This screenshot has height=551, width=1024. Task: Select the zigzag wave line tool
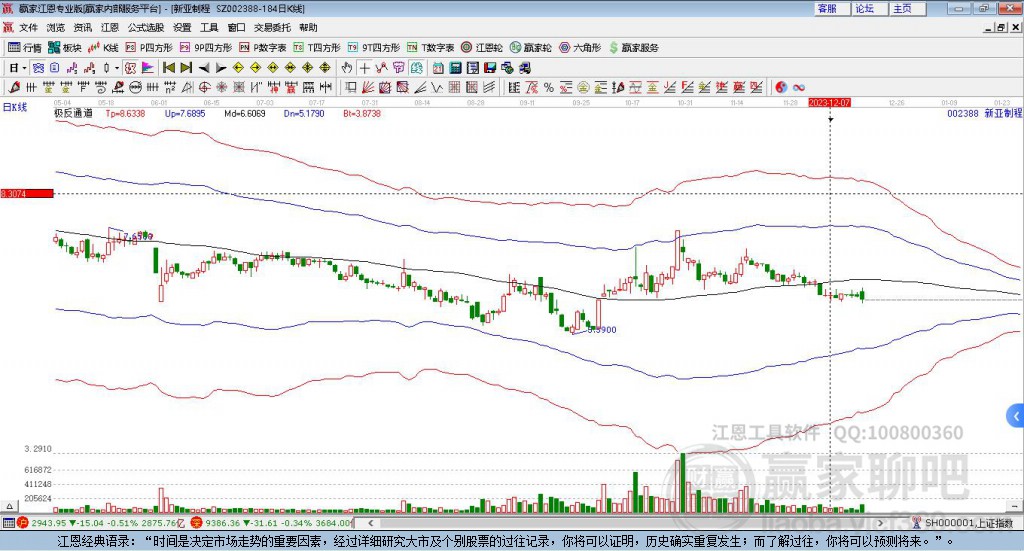point(436,87)
